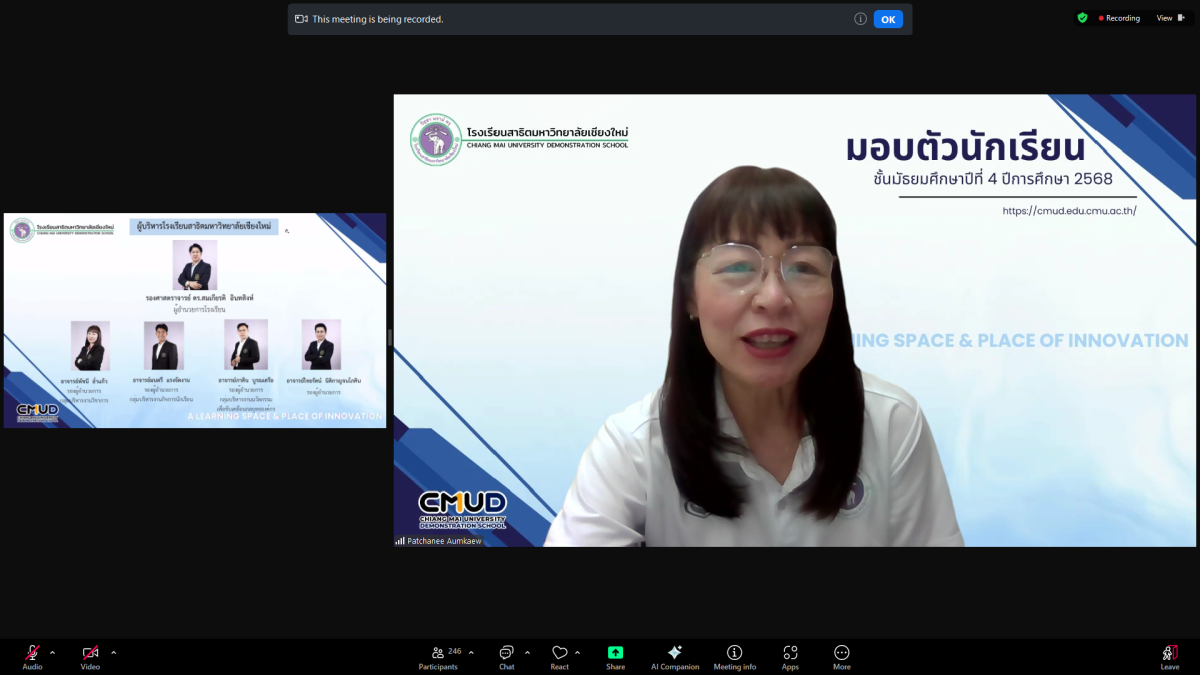Image resolution: width=1200 pixels, height=675 pixels.
Task: Click the green encryption shield icon
Action: coord(1082,18)
